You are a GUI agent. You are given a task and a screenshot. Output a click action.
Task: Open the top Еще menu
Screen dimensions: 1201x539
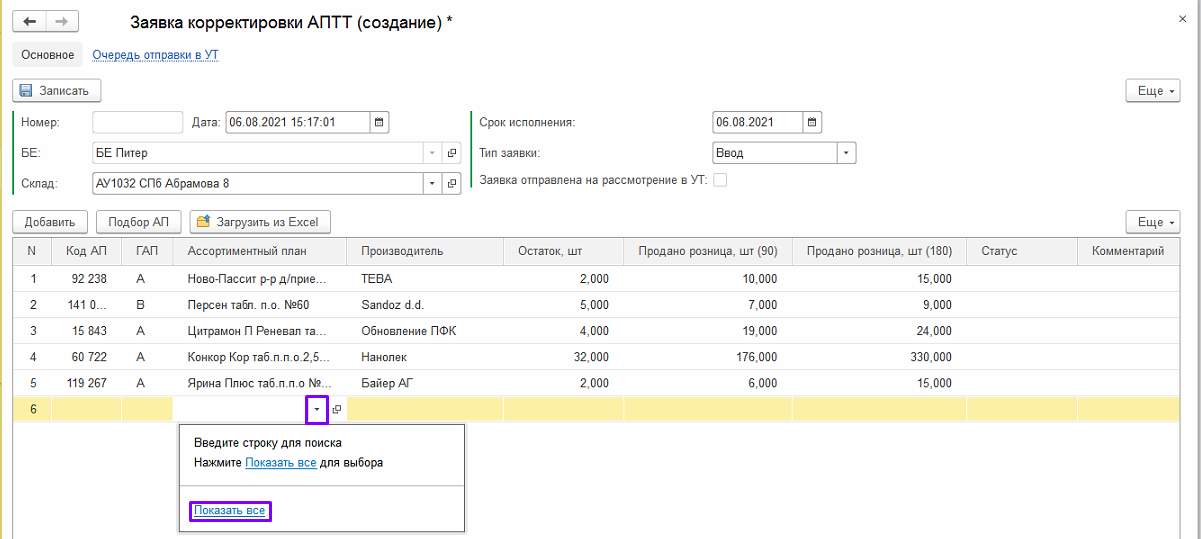(x=1152, y=90)
